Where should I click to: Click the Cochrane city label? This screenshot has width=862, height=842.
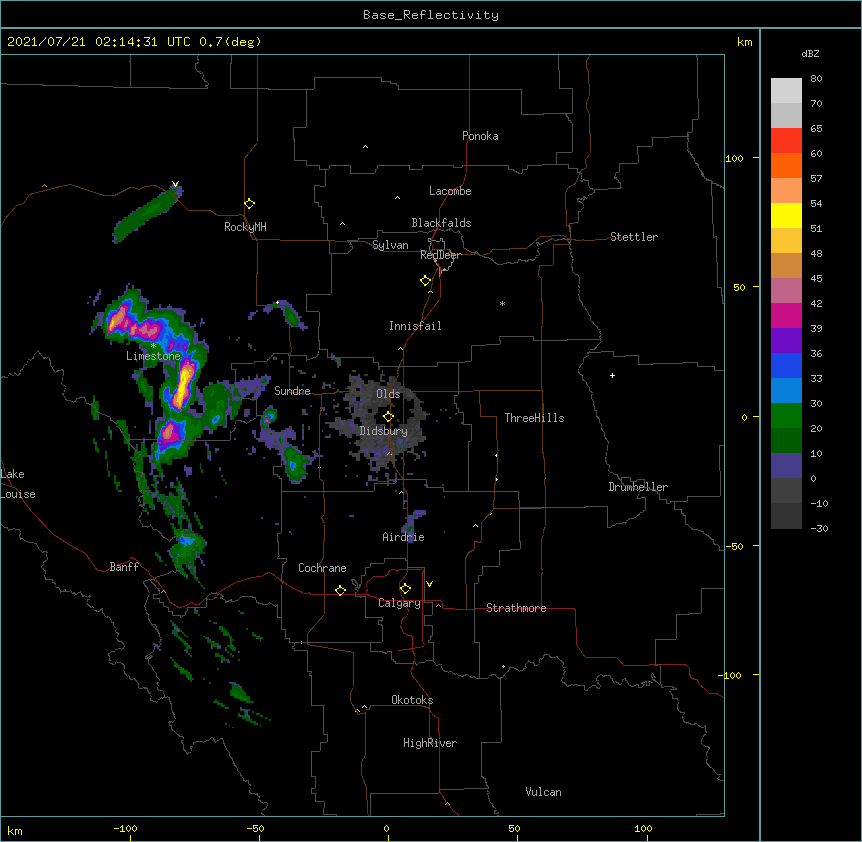point(322,568)
